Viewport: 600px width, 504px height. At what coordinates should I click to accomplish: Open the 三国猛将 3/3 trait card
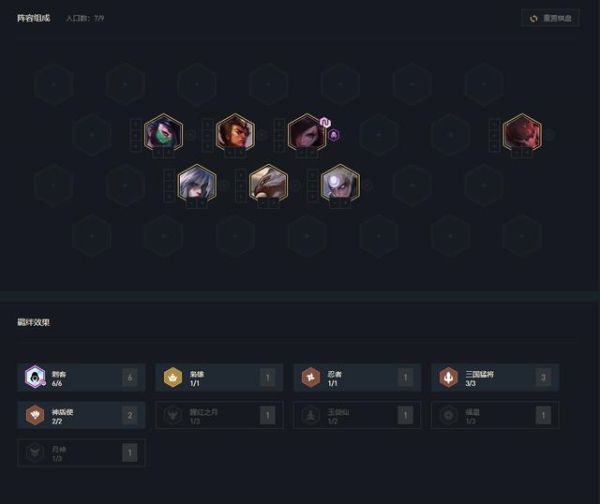point(495,378)
